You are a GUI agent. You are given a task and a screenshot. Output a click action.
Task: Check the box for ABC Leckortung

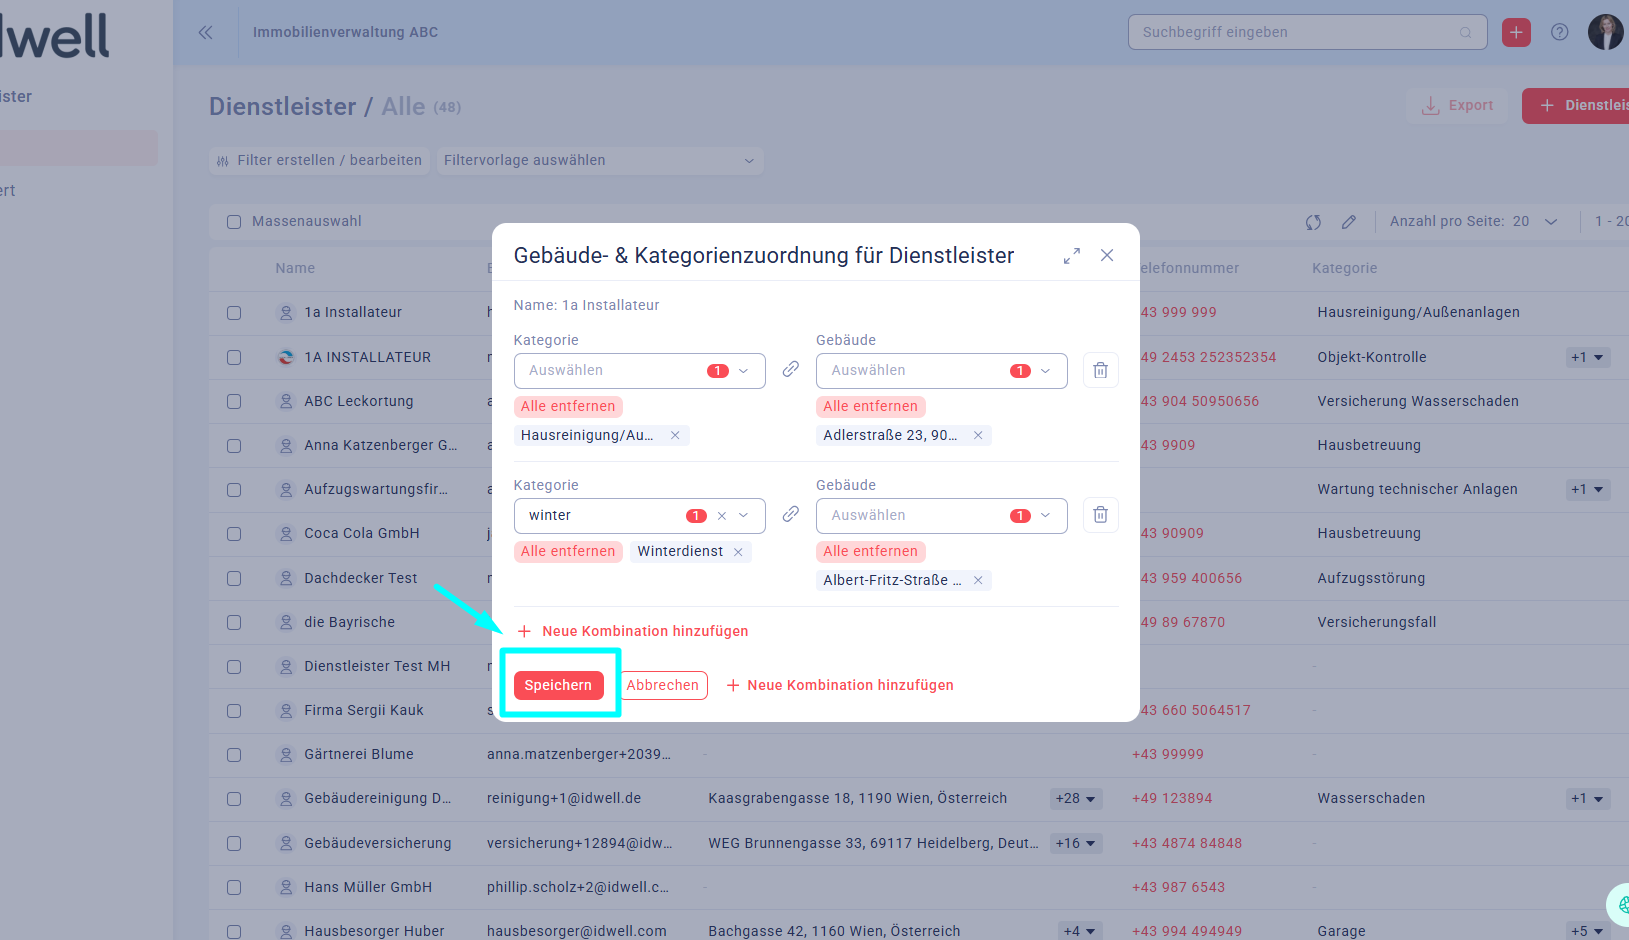(x=234, y=401)
